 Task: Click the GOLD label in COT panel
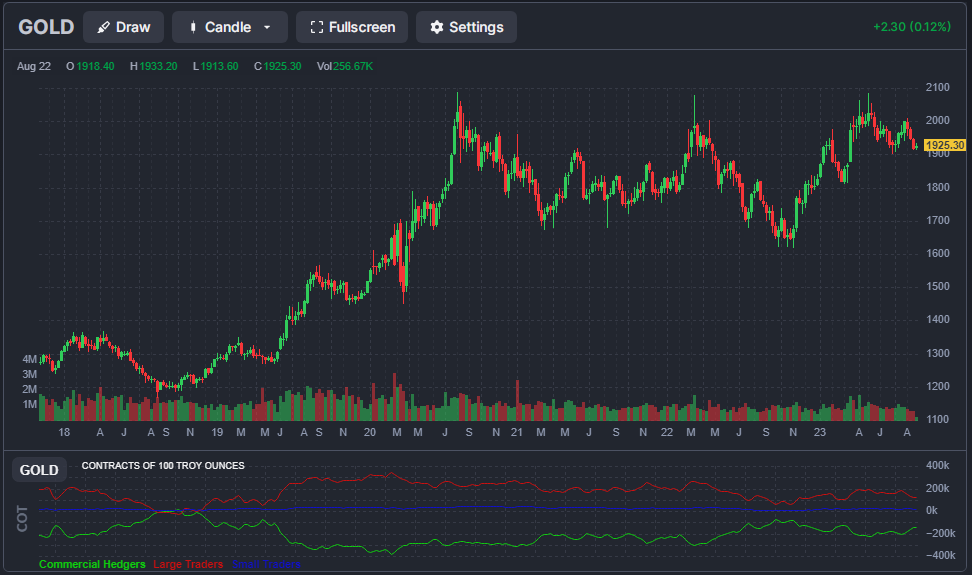click(39, 470)
